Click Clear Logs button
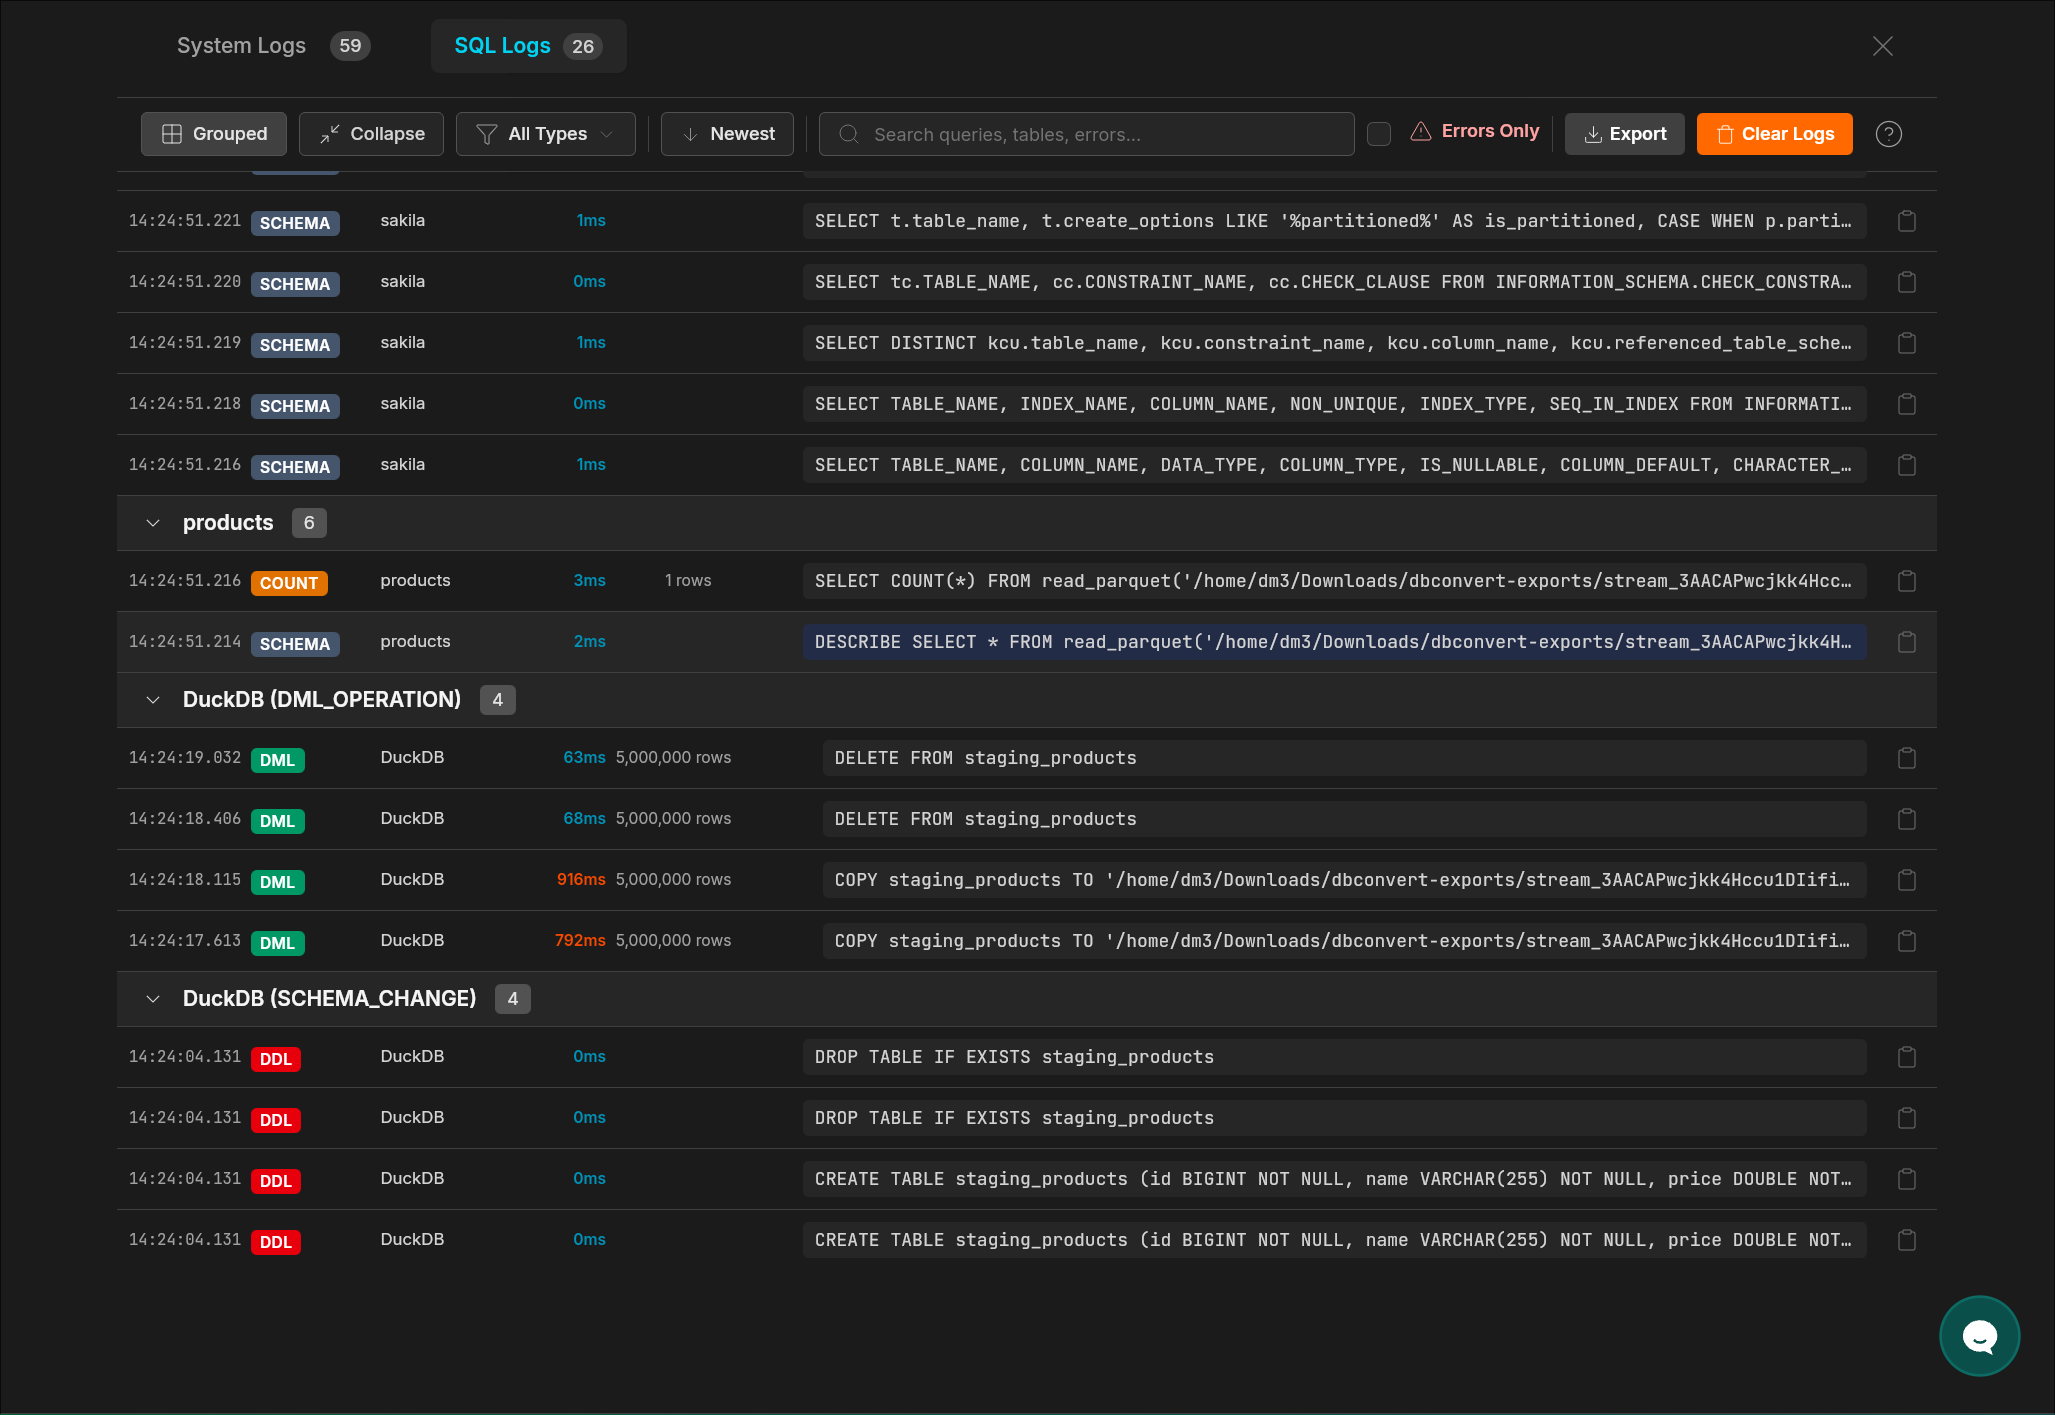Image resolution: width=2055 pixels, height=1415 pixels. click(x=1775, y=134)
